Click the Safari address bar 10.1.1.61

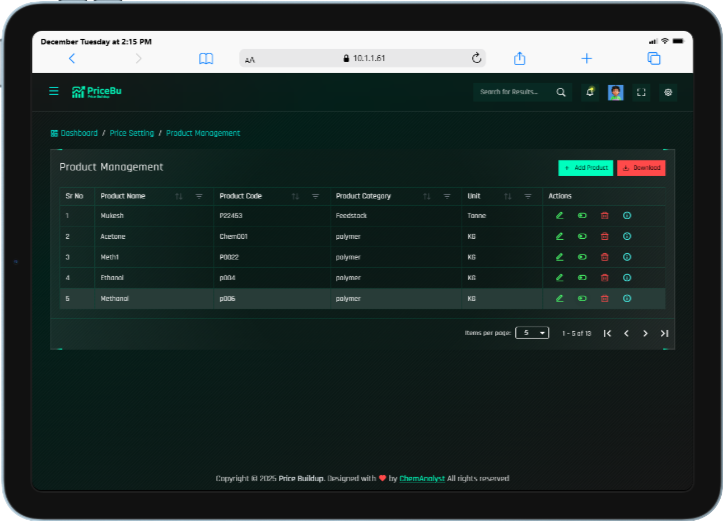point(362,58)
